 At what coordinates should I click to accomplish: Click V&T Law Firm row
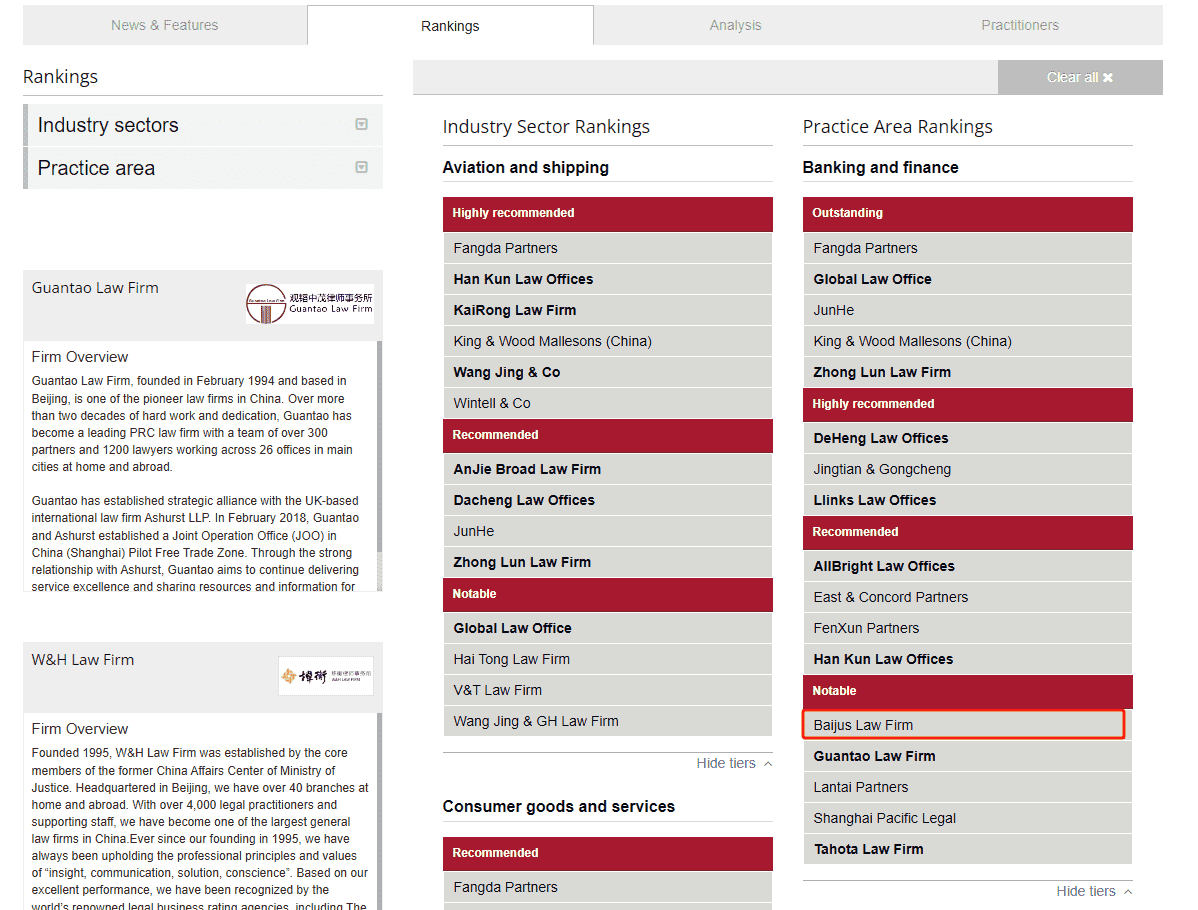[607, 690]
